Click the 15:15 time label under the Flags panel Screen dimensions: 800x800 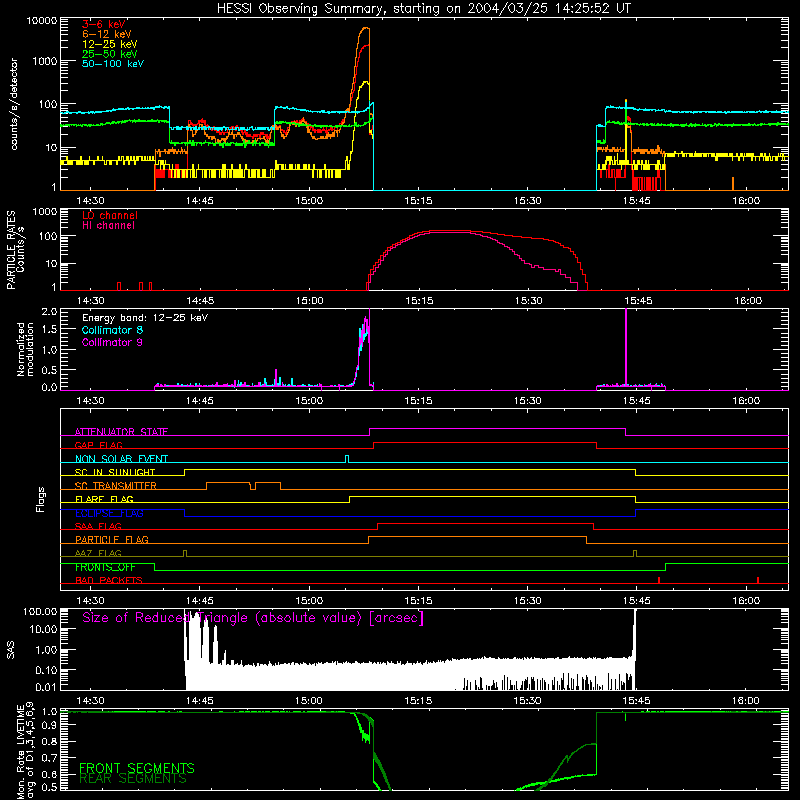pyautogui.click(x=418, y=601)
